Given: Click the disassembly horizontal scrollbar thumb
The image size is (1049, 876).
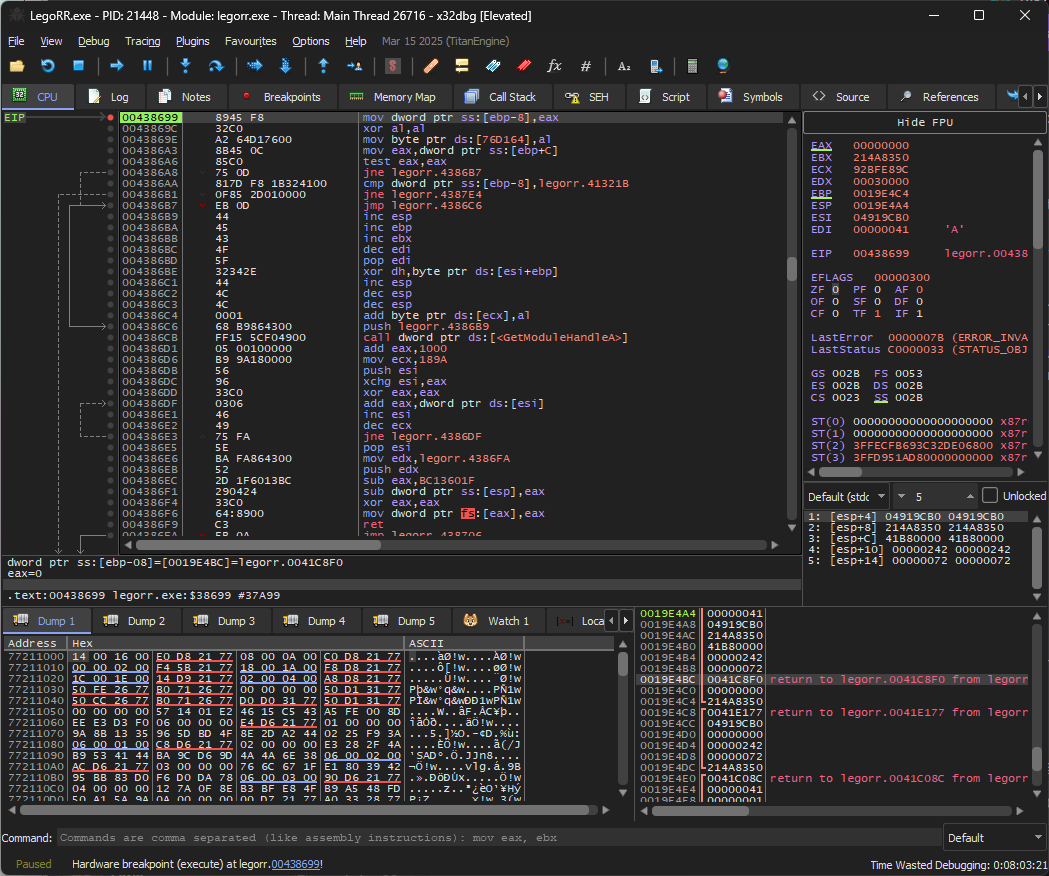Looking at the screenshot, I should click(x=257, y=545).
